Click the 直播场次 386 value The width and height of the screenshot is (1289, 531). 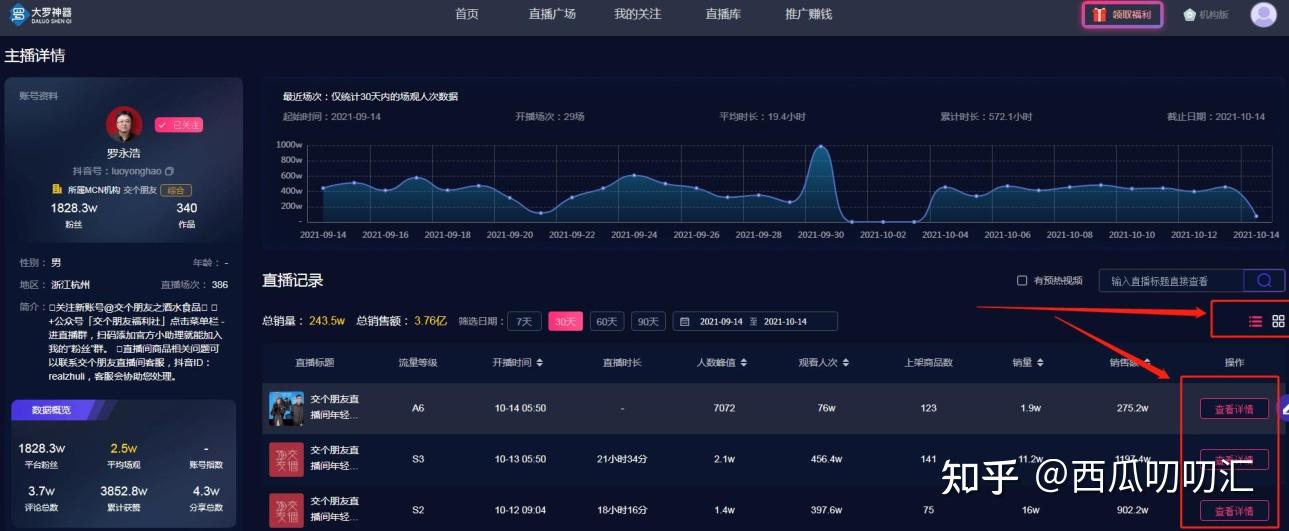[219, 284]
